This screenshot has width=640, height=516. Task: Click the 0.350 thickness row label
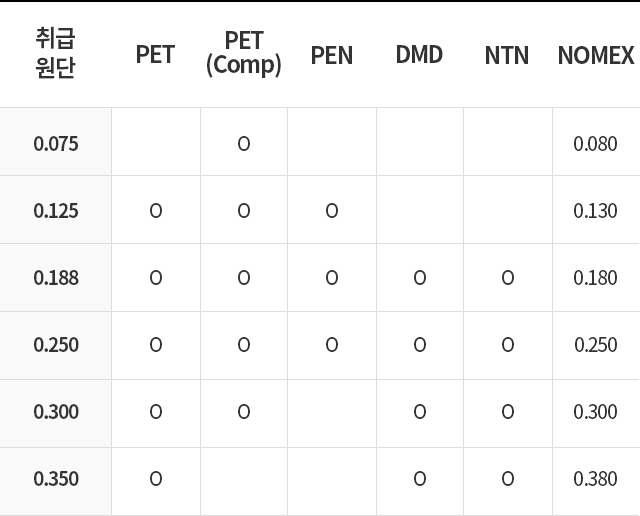click(56, 478)
